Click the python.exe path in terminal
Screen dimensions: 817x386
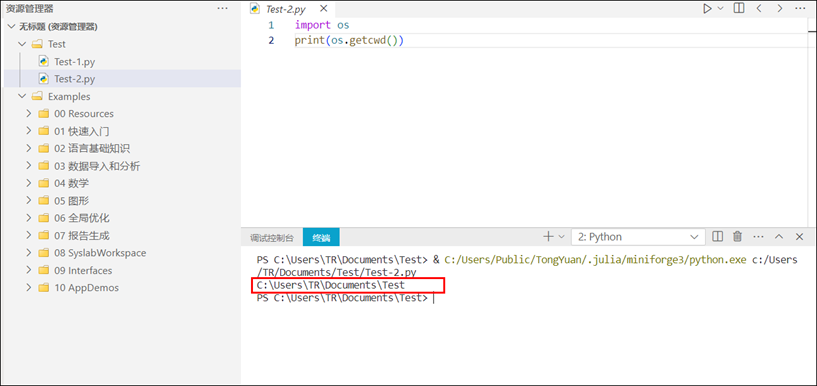click(x=596, y=259)
